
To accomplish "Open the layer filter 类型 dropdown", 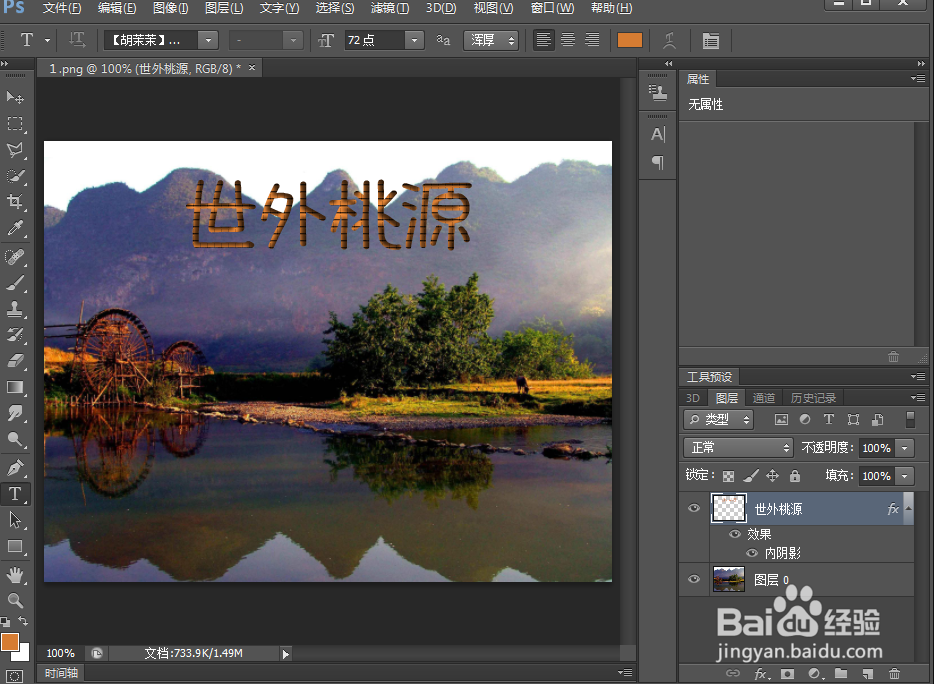I will coord(718,419).
